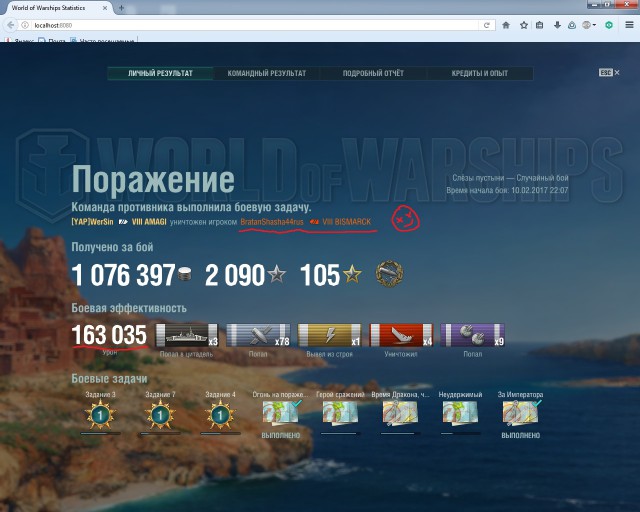Open the Задание 4 mission star
The height and width of the screenshot is (512, 640).
(x=220, y=415)
